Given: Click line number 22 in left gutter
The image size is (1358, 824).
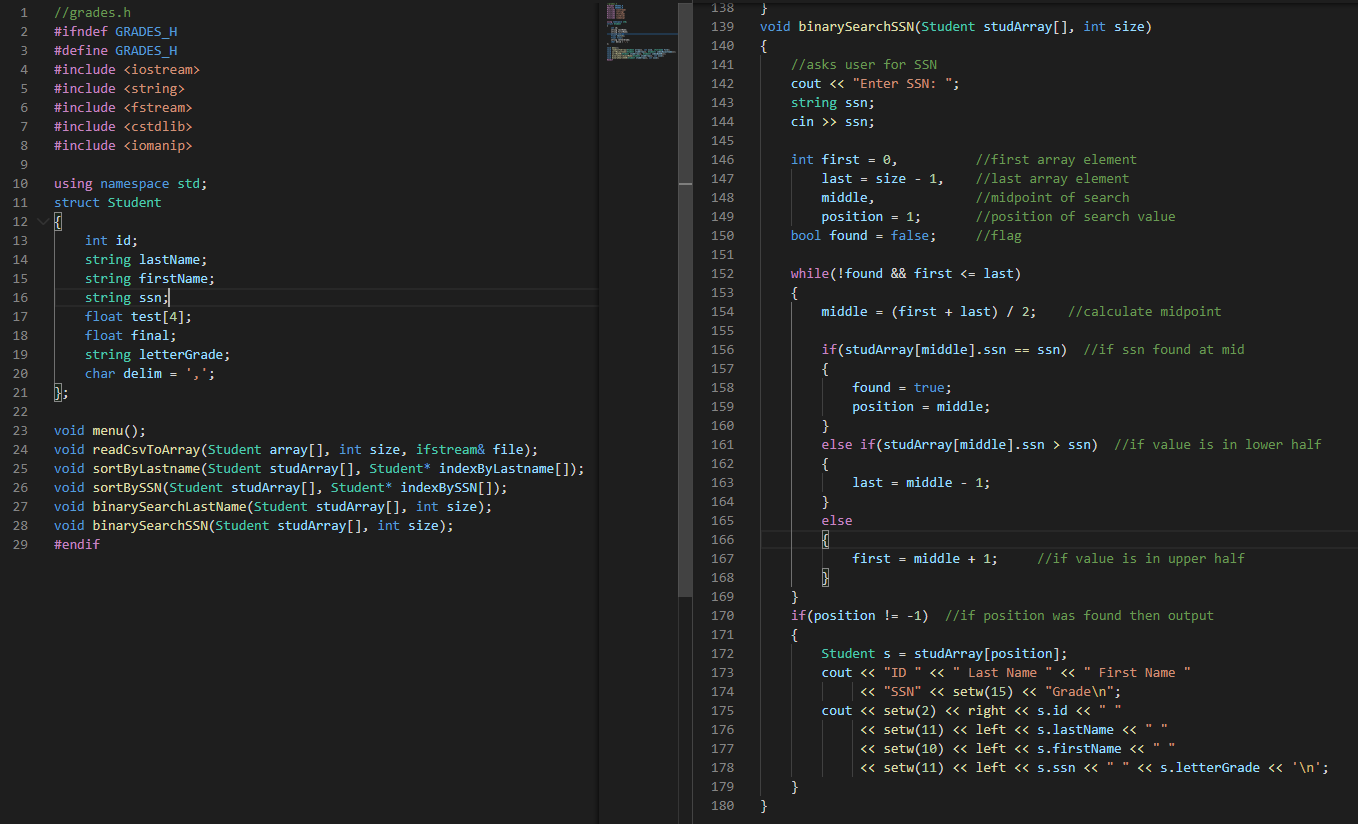Looking at the screenshot, I should [x=21, y=411].
